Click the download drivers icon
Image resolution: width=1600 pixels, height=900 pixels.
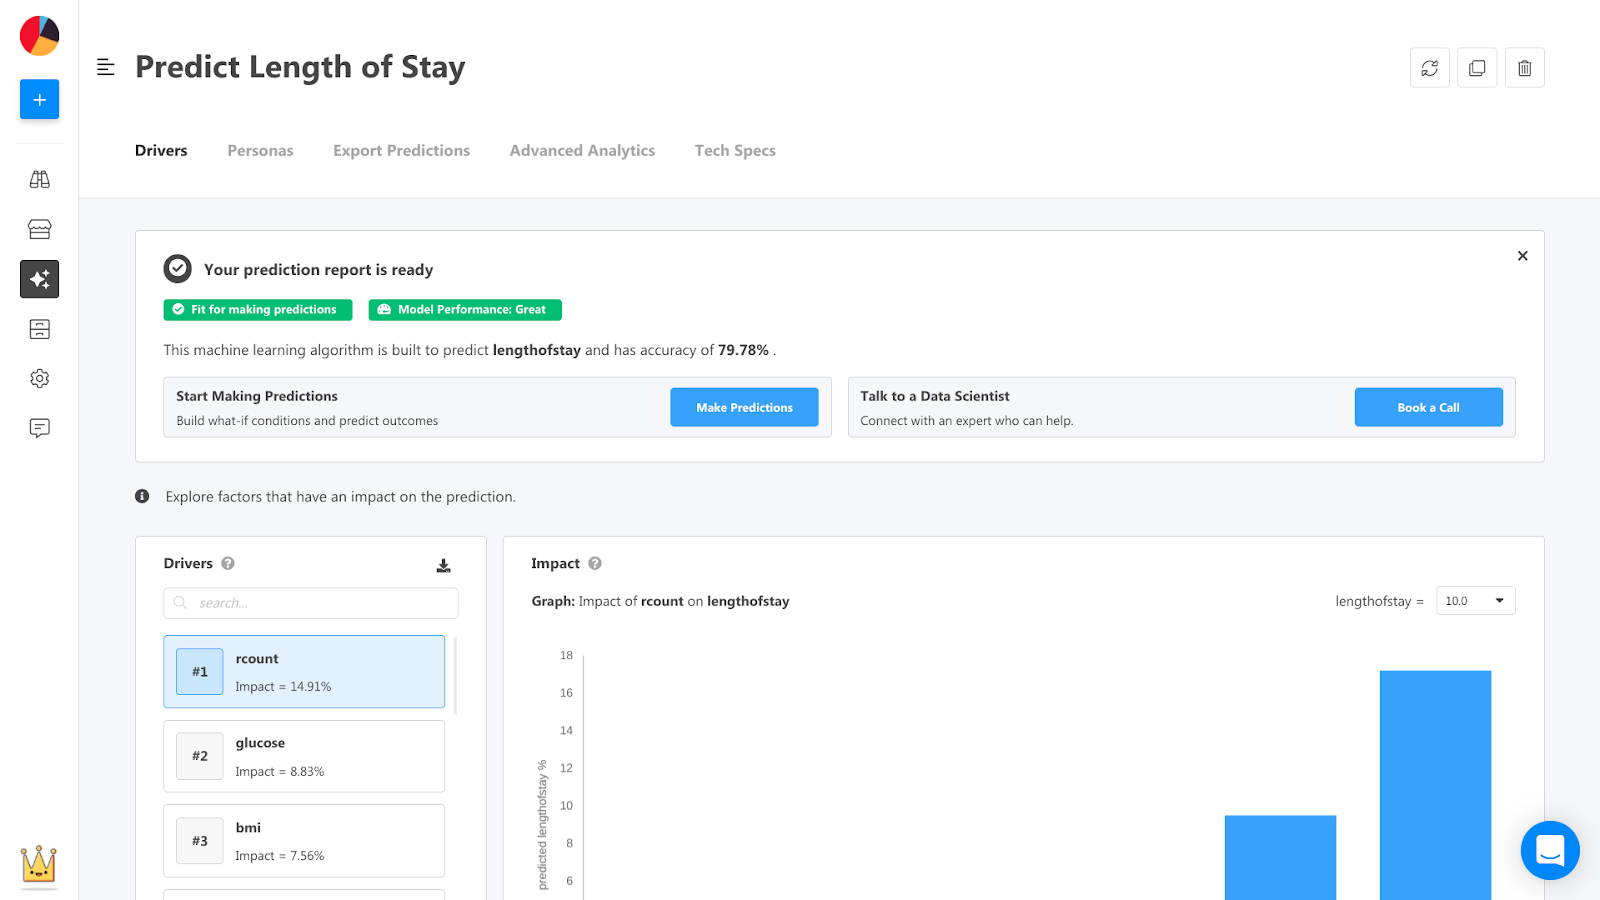(x=443, y=566)
